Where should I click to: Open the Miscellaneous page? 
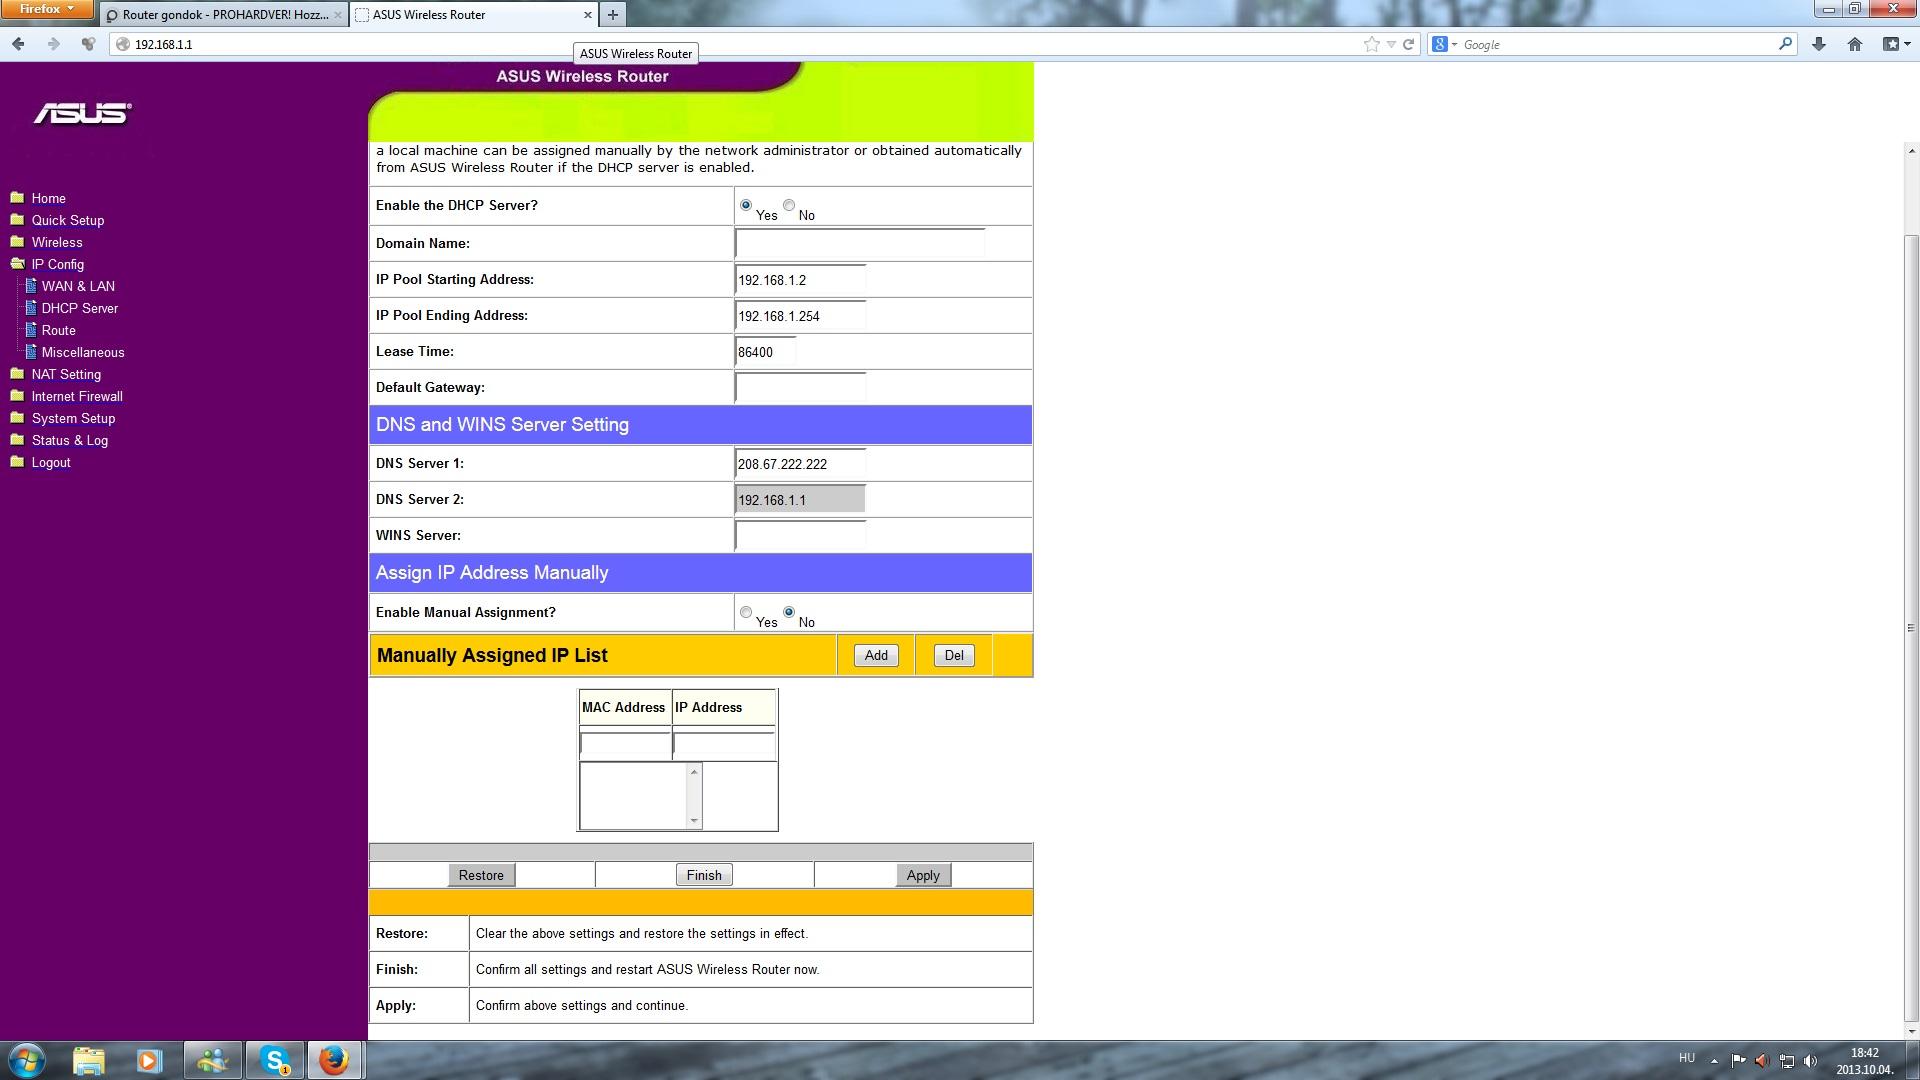[x=83, y=352]
